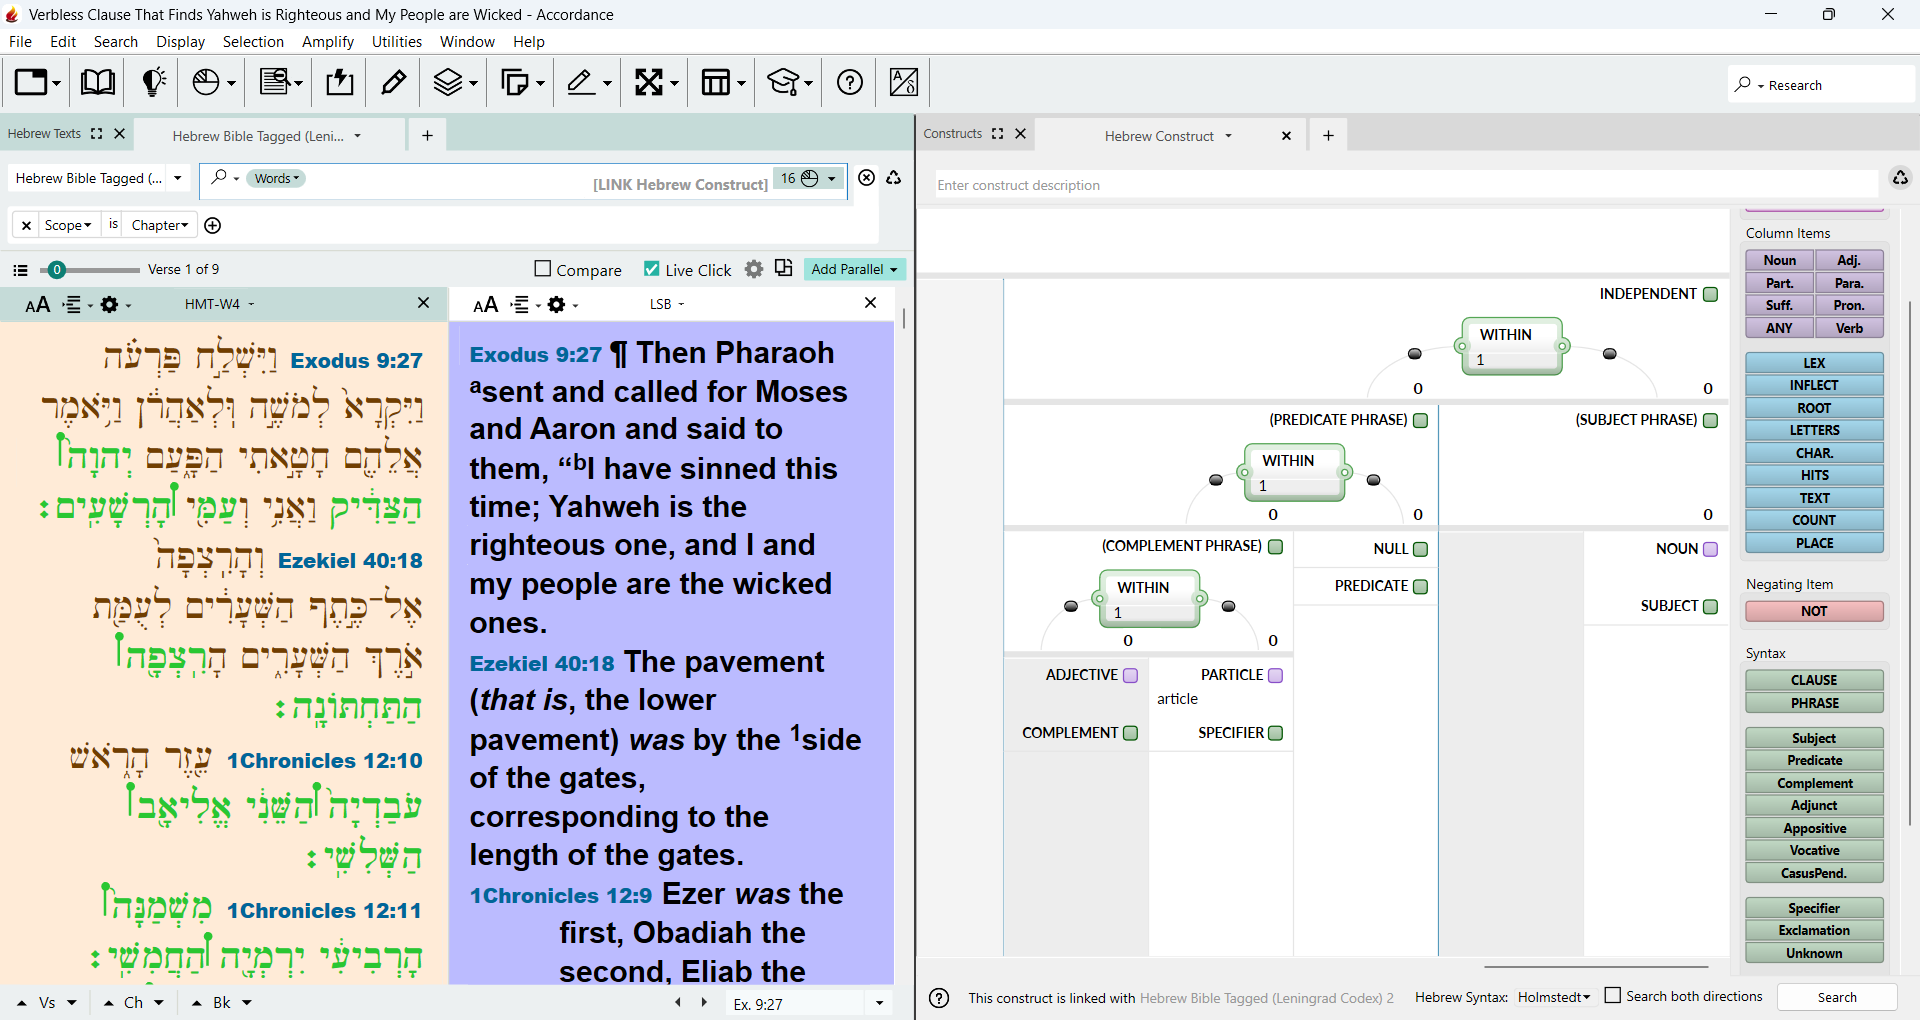The image size is (1920, 1020).
Task: Click the highlighter pen toolbar icon
Action: [x=394, y=82]
